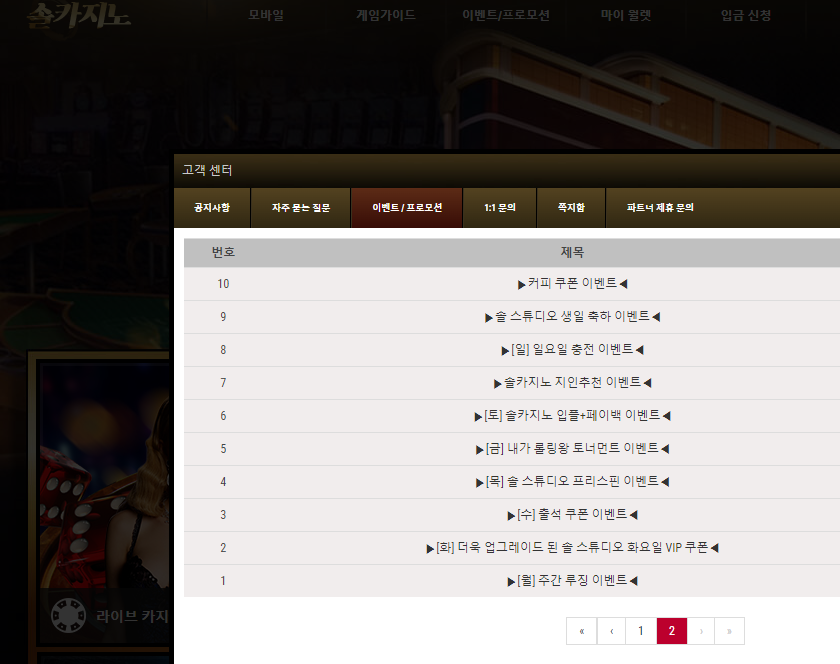
Task: Click the next page single-right arrow
Action: (701, 631)
